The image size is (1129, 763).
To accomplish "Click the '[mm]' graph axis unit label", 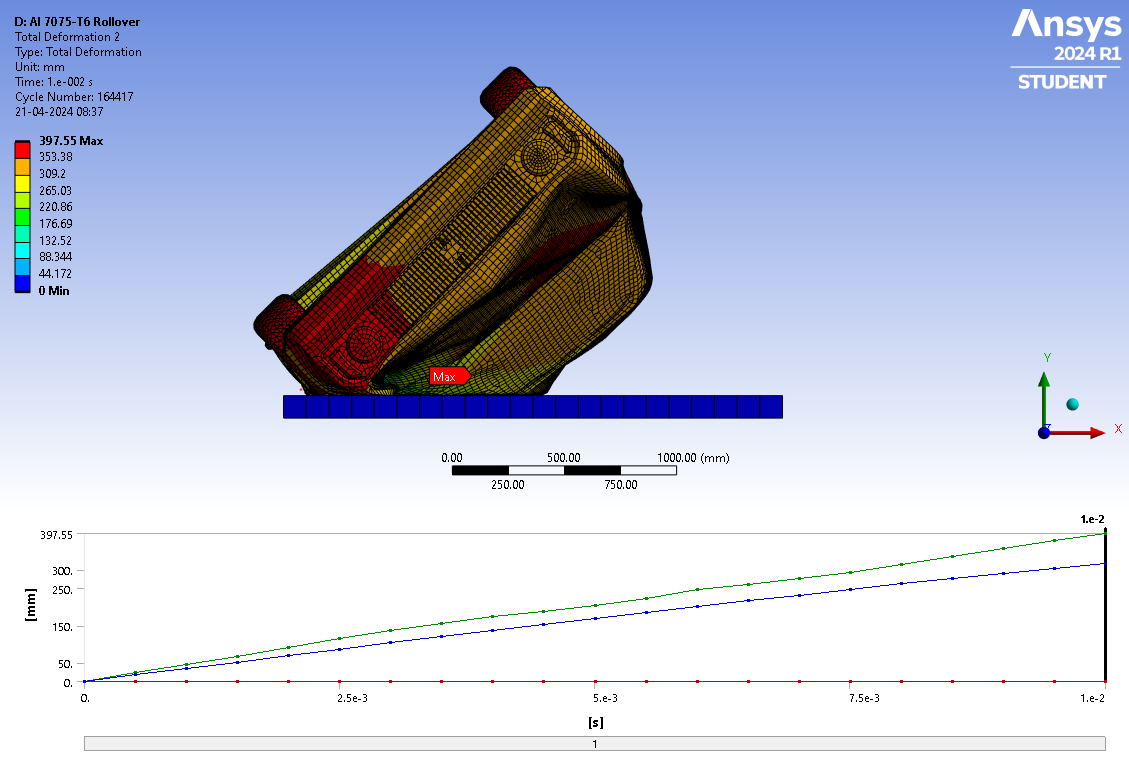I will click(30, 605).
